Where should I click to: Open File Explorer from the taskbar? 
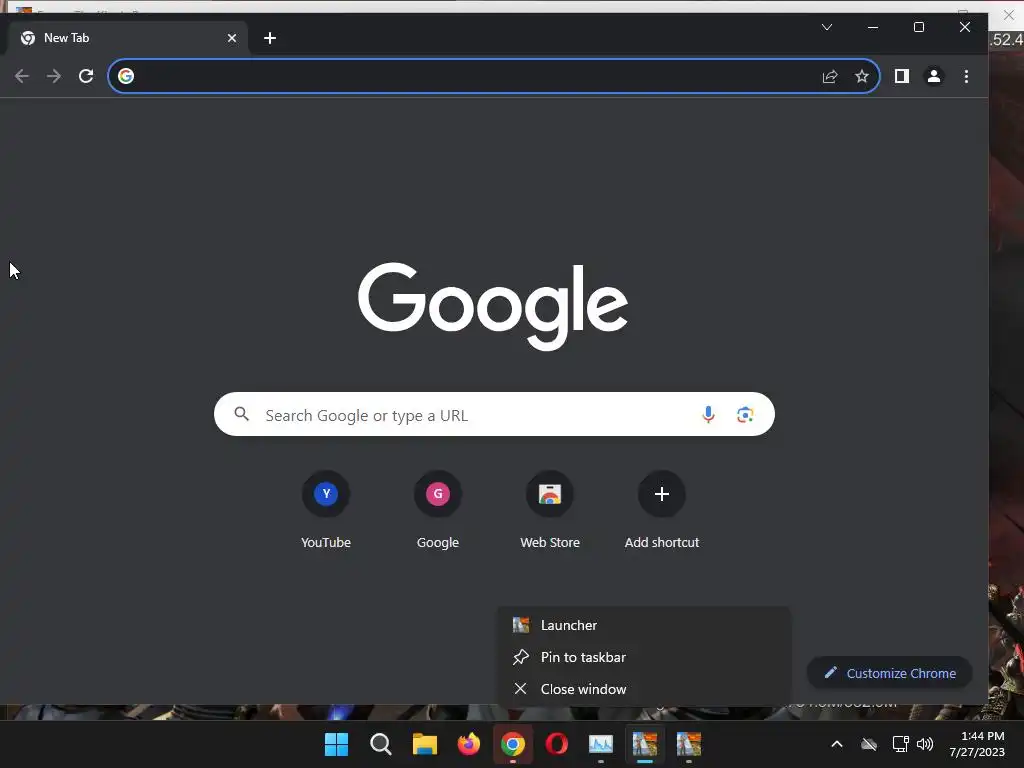(424, 744)
